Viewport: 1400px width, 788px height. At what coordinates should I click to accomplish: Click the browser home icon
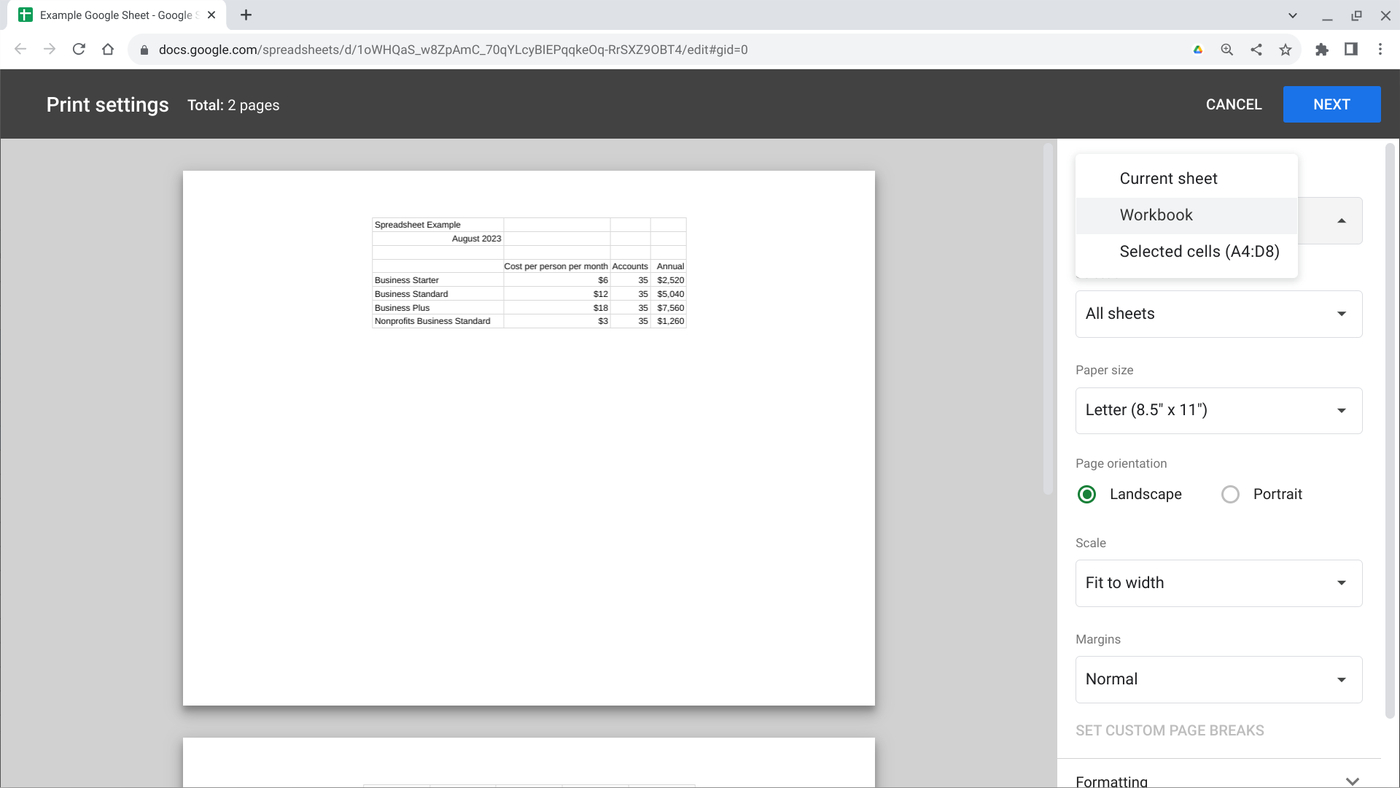click(x=107, y=49)
